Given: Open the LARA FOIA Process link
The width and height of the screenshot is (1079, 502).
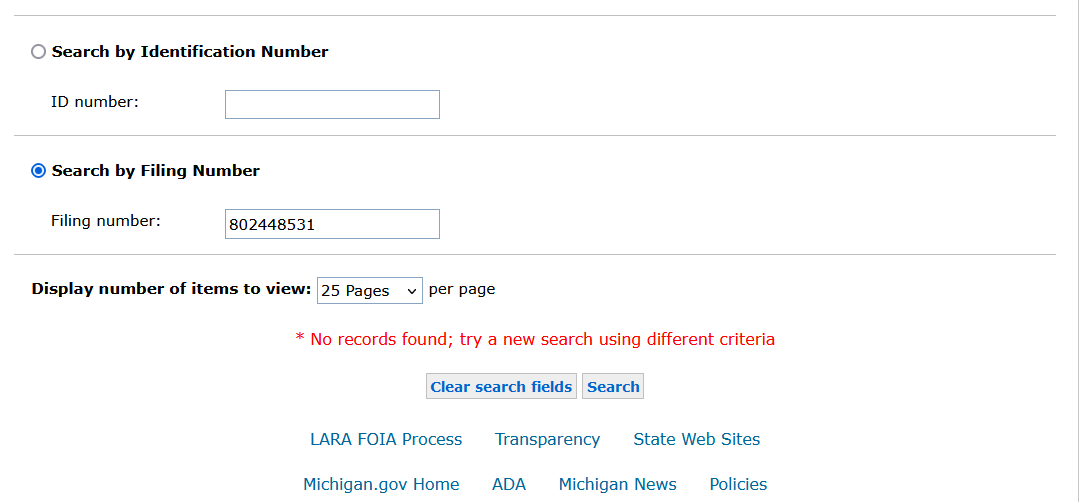Looking at the screenshot, I should 386,439.
